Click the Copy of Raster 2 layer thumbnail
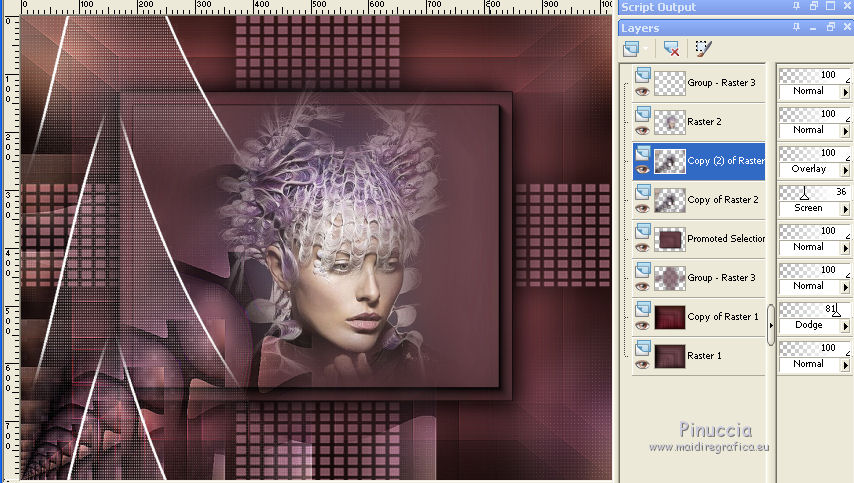854x483 pixels. point(669,200)
